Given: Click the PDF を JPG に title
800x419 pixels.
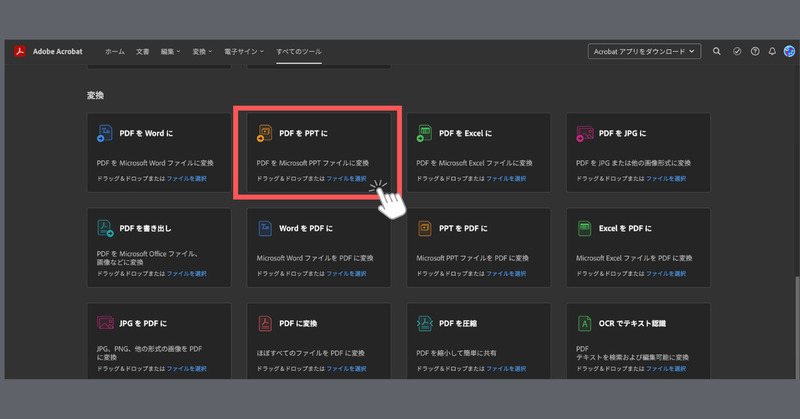Looking at the screenshot, I should [x=622, y=133].
